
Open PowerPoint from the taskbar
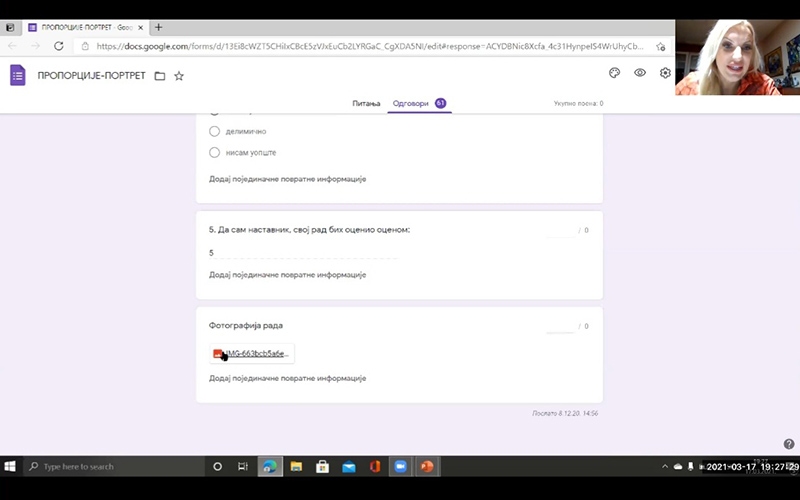(427, 466)
